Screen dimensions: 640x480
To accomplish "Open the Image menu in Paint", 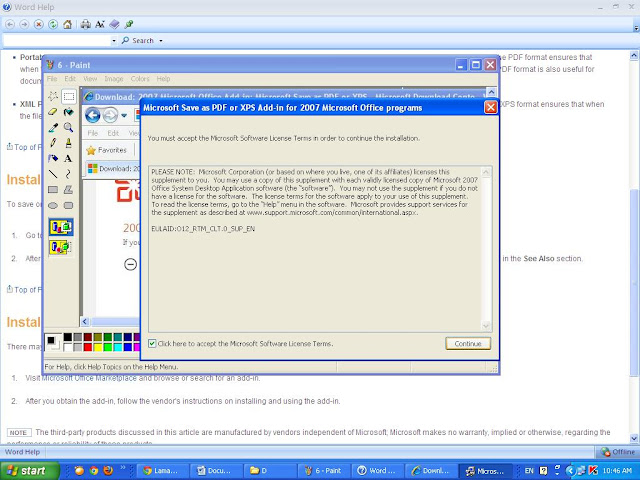I will 114,79.
